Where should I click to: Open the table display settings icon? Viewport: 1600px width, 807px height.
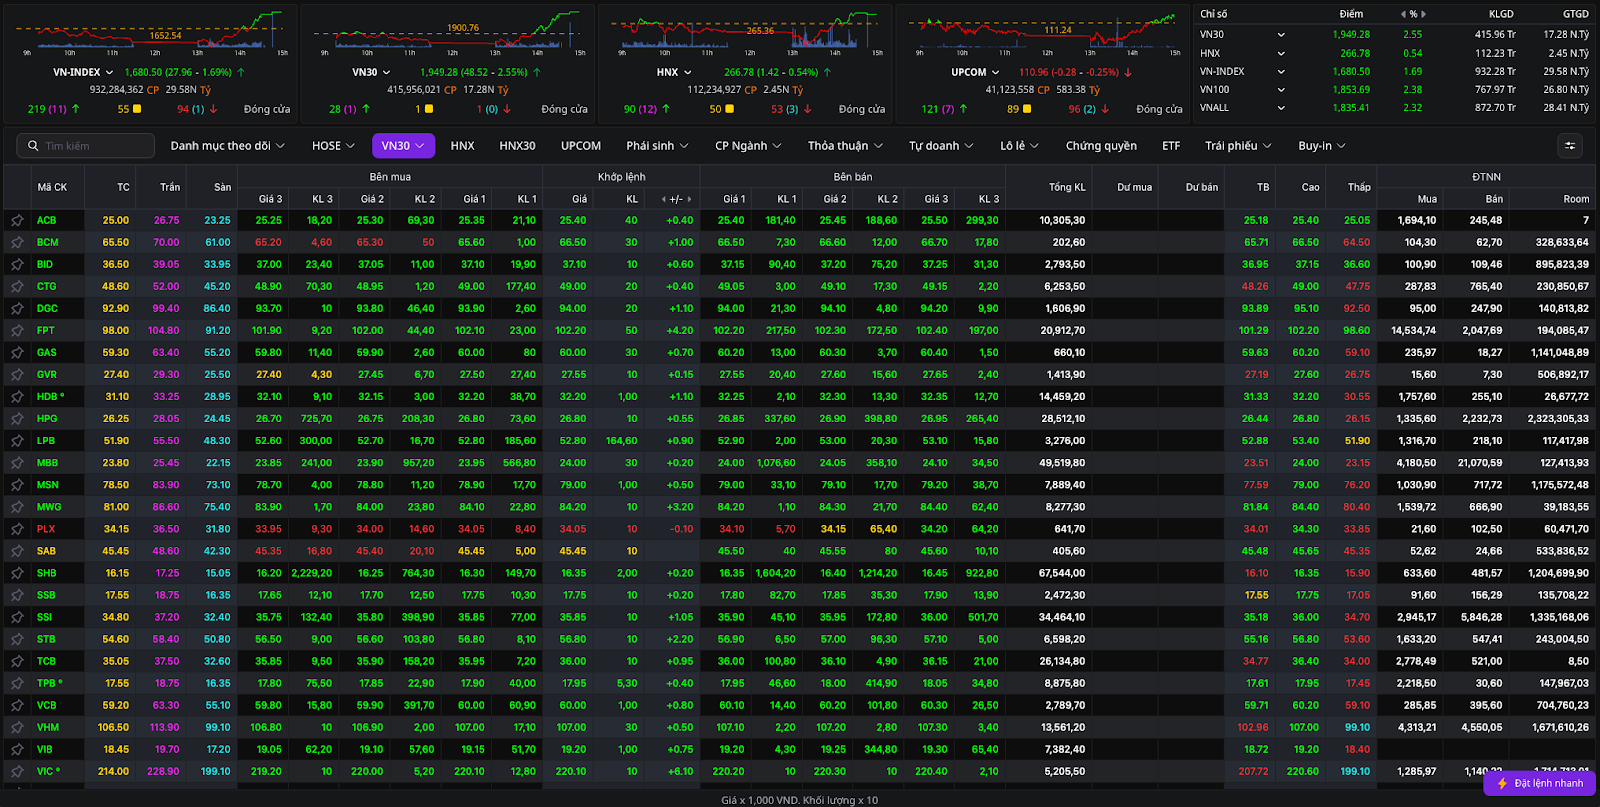pos(1570,146)
